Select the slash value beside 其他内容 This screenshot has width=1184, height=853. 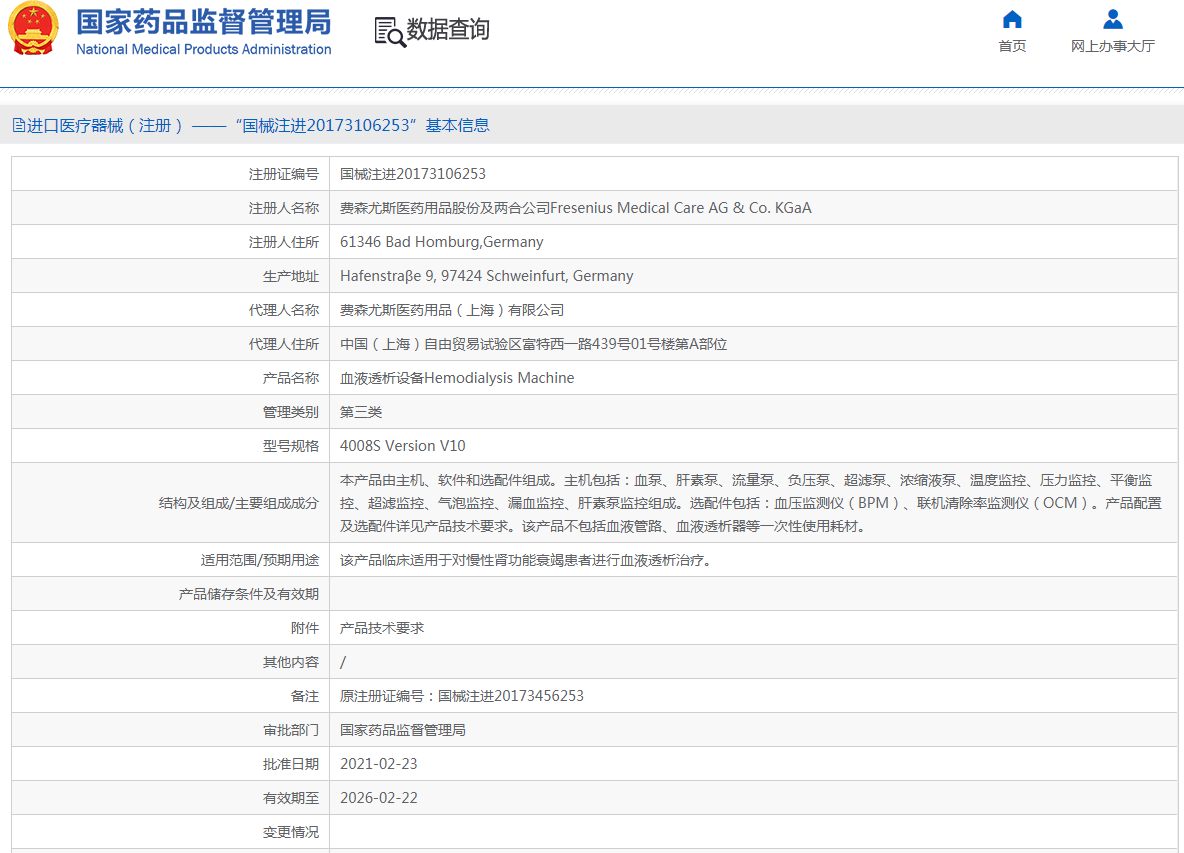[x=343, y=662]
